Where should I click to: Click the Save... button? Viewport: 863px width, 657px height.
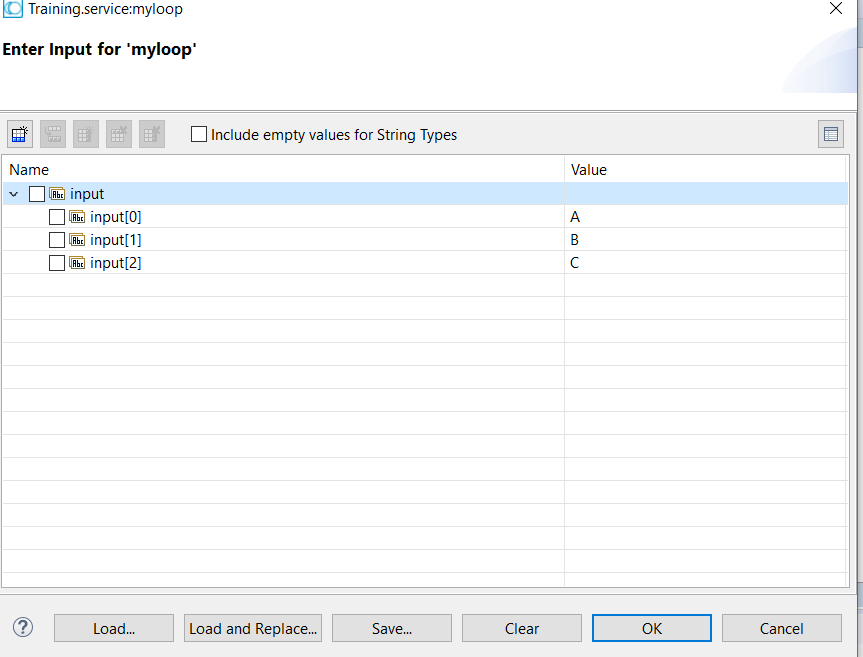392,628
